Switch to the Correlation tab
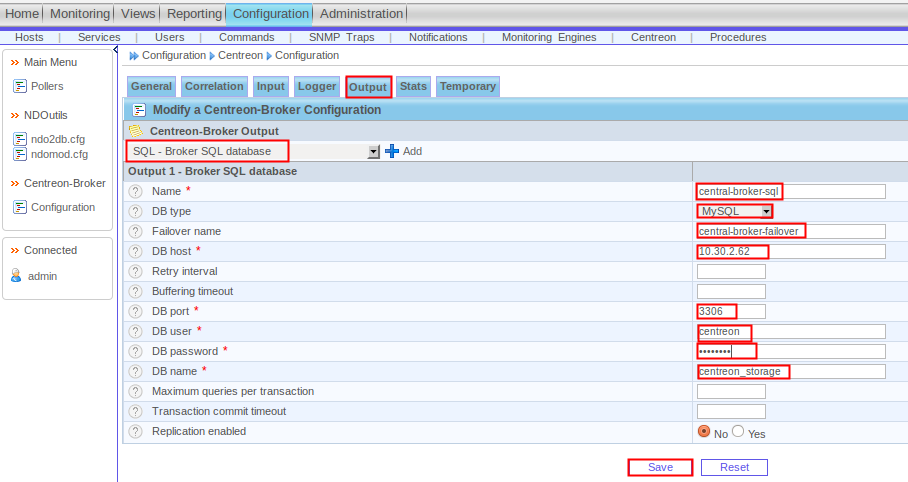 pos(214,86)
